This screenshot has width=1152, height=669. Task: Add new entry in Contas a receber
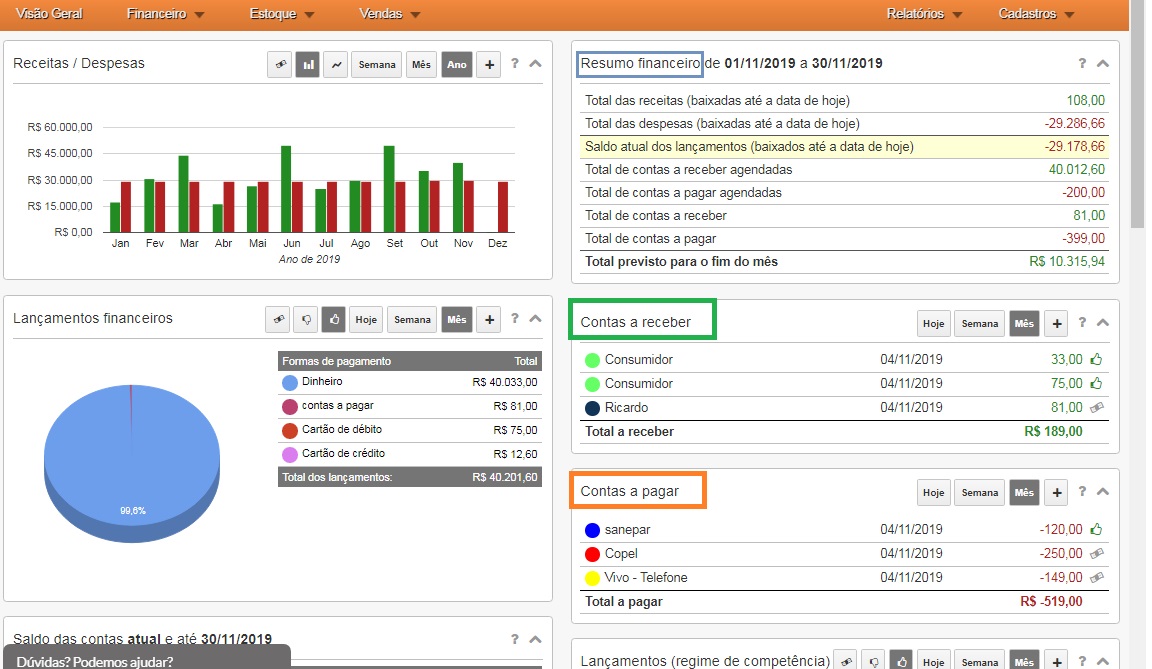tap(1058, 324)
